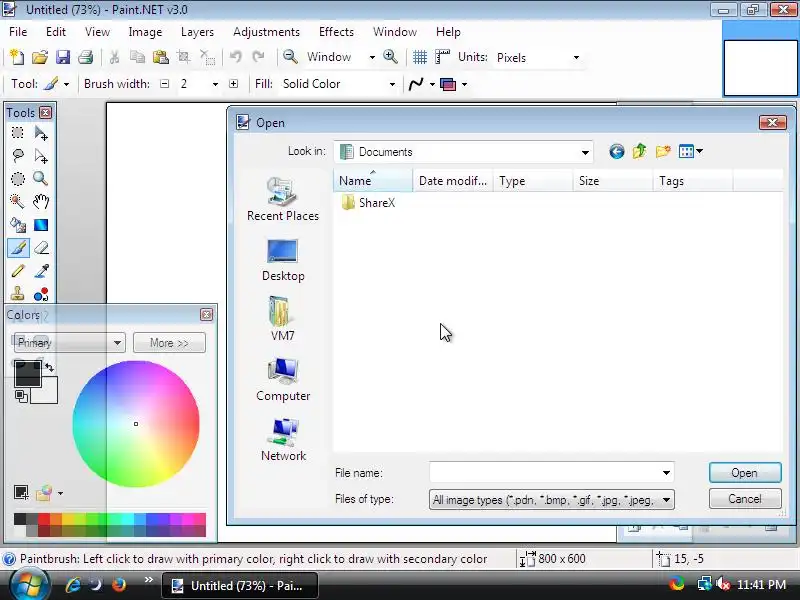Viewport: 800px width, 600px height.
Task: Open the Layers menu
Action: point(197,32)
